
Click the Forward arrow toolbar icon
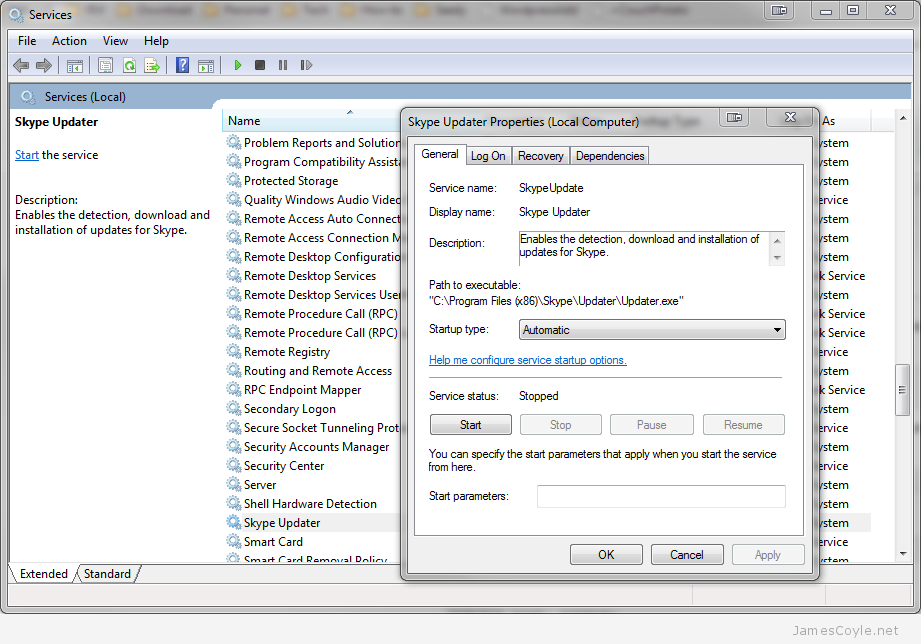tap(44, 65)
